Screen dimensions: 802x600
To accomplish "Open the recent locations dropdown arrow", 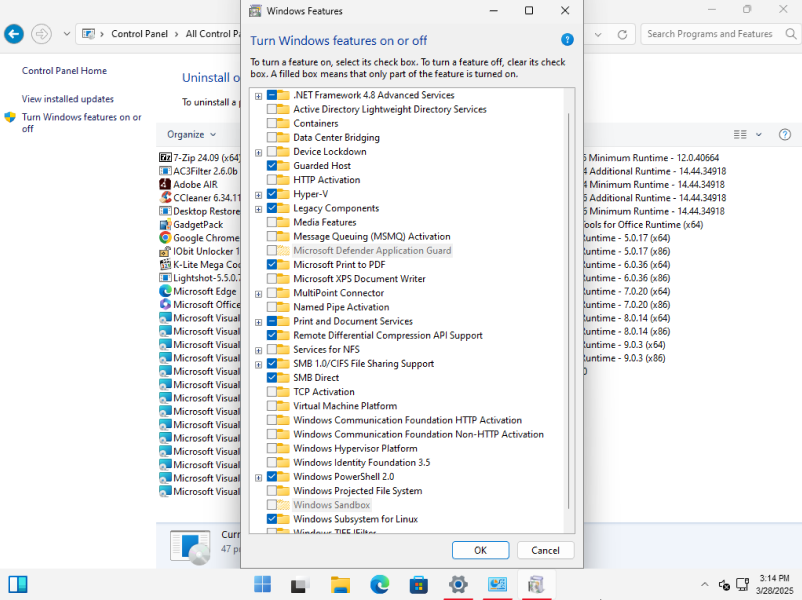I will (66, 34).
